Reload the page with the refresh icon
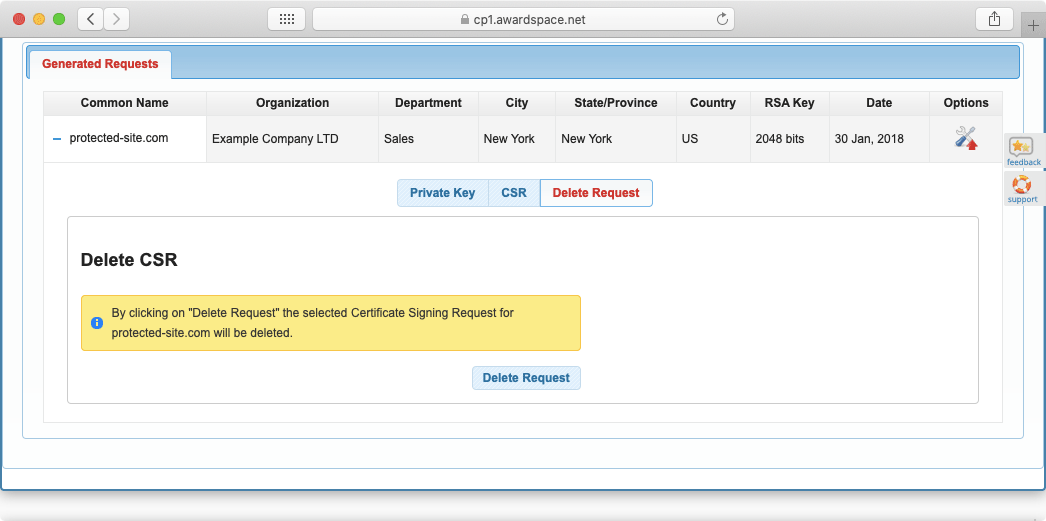 tap(722, 19)
